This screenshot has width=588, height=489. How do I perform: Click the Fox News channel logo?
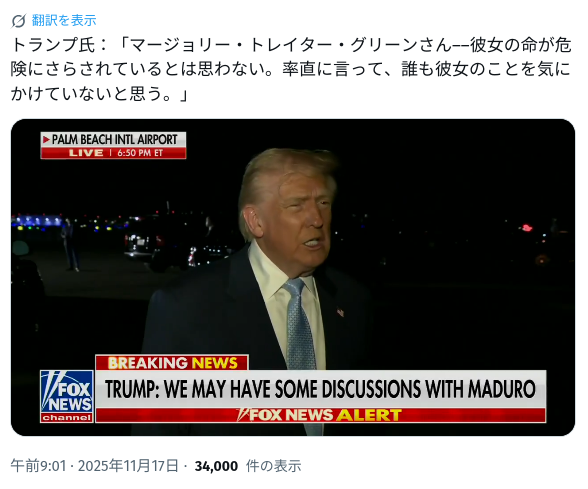[x=67, y=396]
